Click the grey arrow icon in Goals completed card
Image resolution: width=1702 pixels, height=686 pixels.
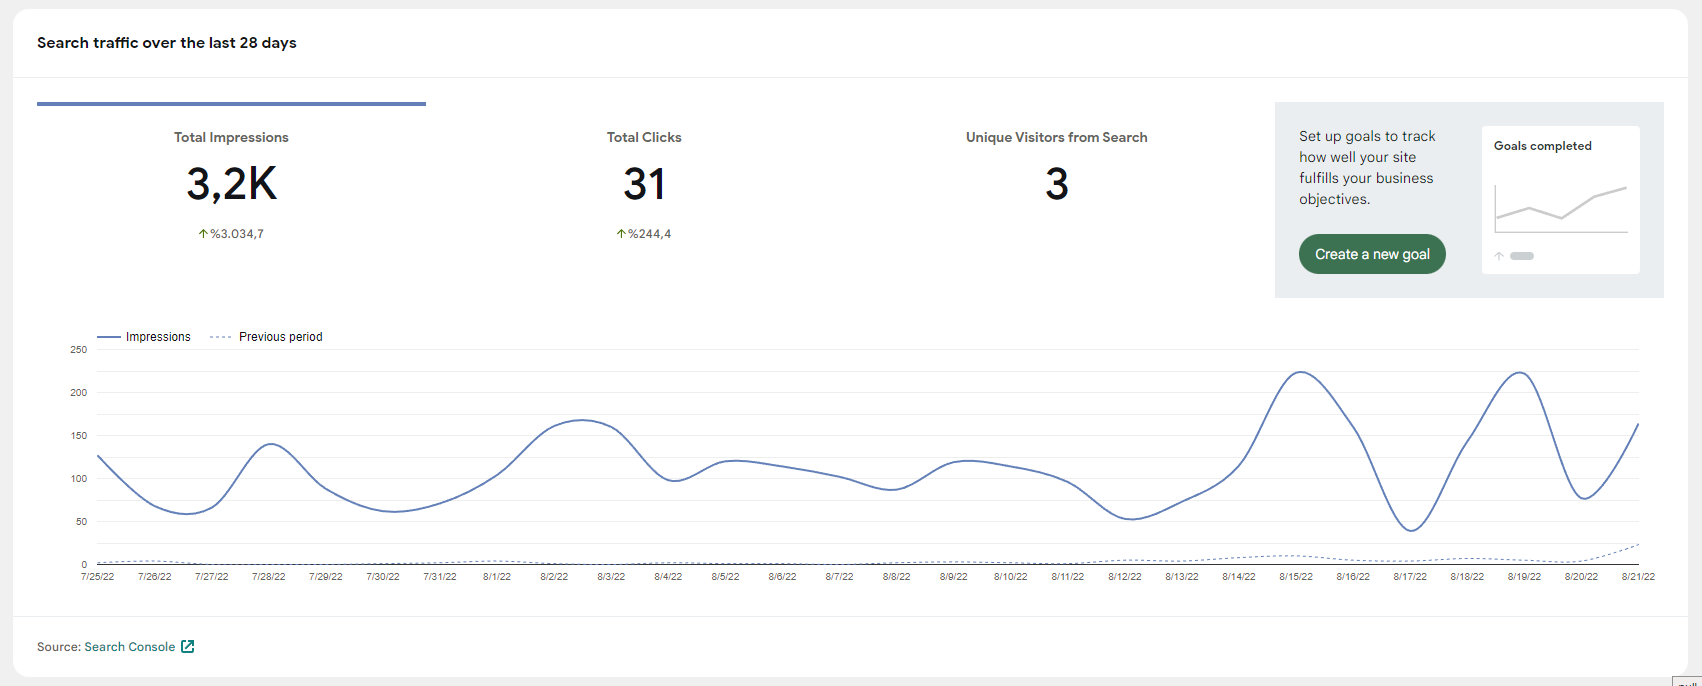pos(1499,256)
